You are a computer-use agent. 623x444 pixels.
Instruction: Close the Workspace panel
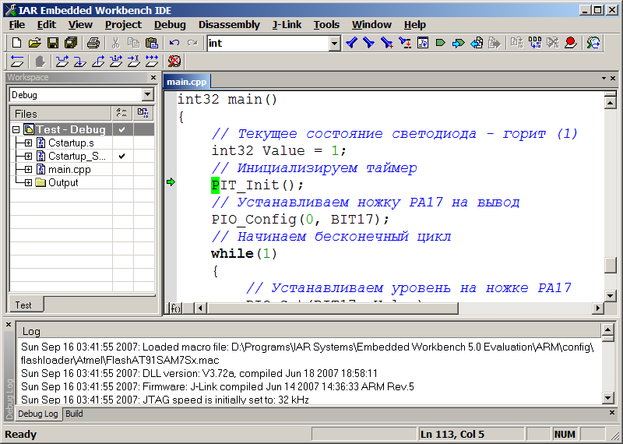152,77
